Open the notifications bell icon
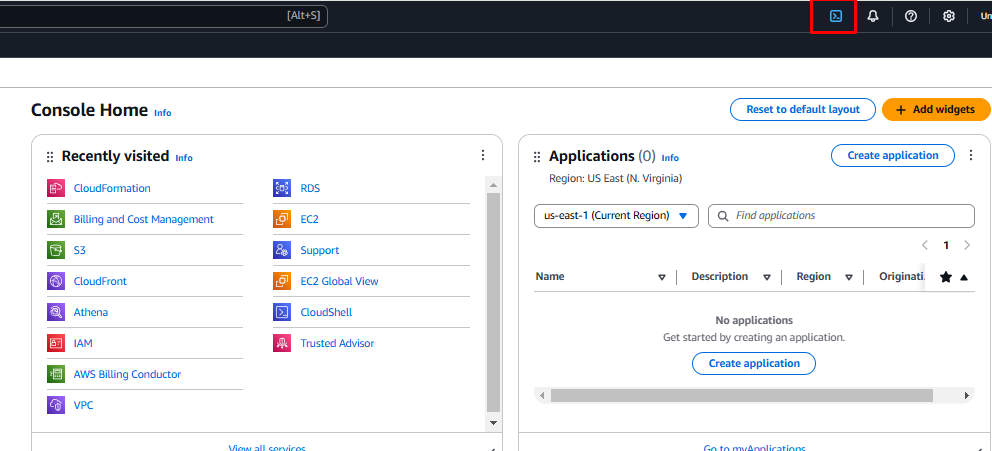 [873, 16]
